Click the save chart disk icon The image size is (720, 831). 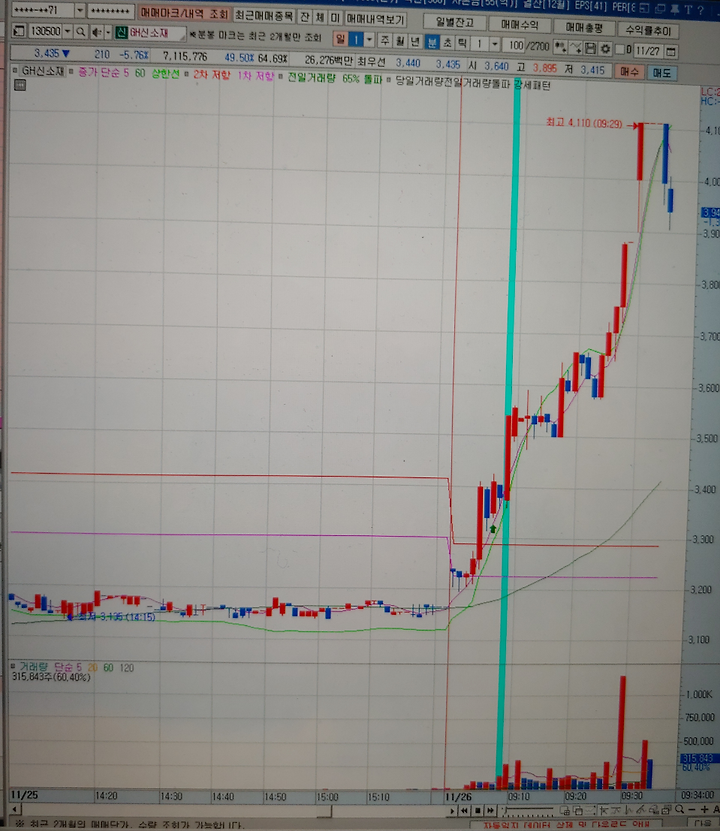[x=590, y=49]
